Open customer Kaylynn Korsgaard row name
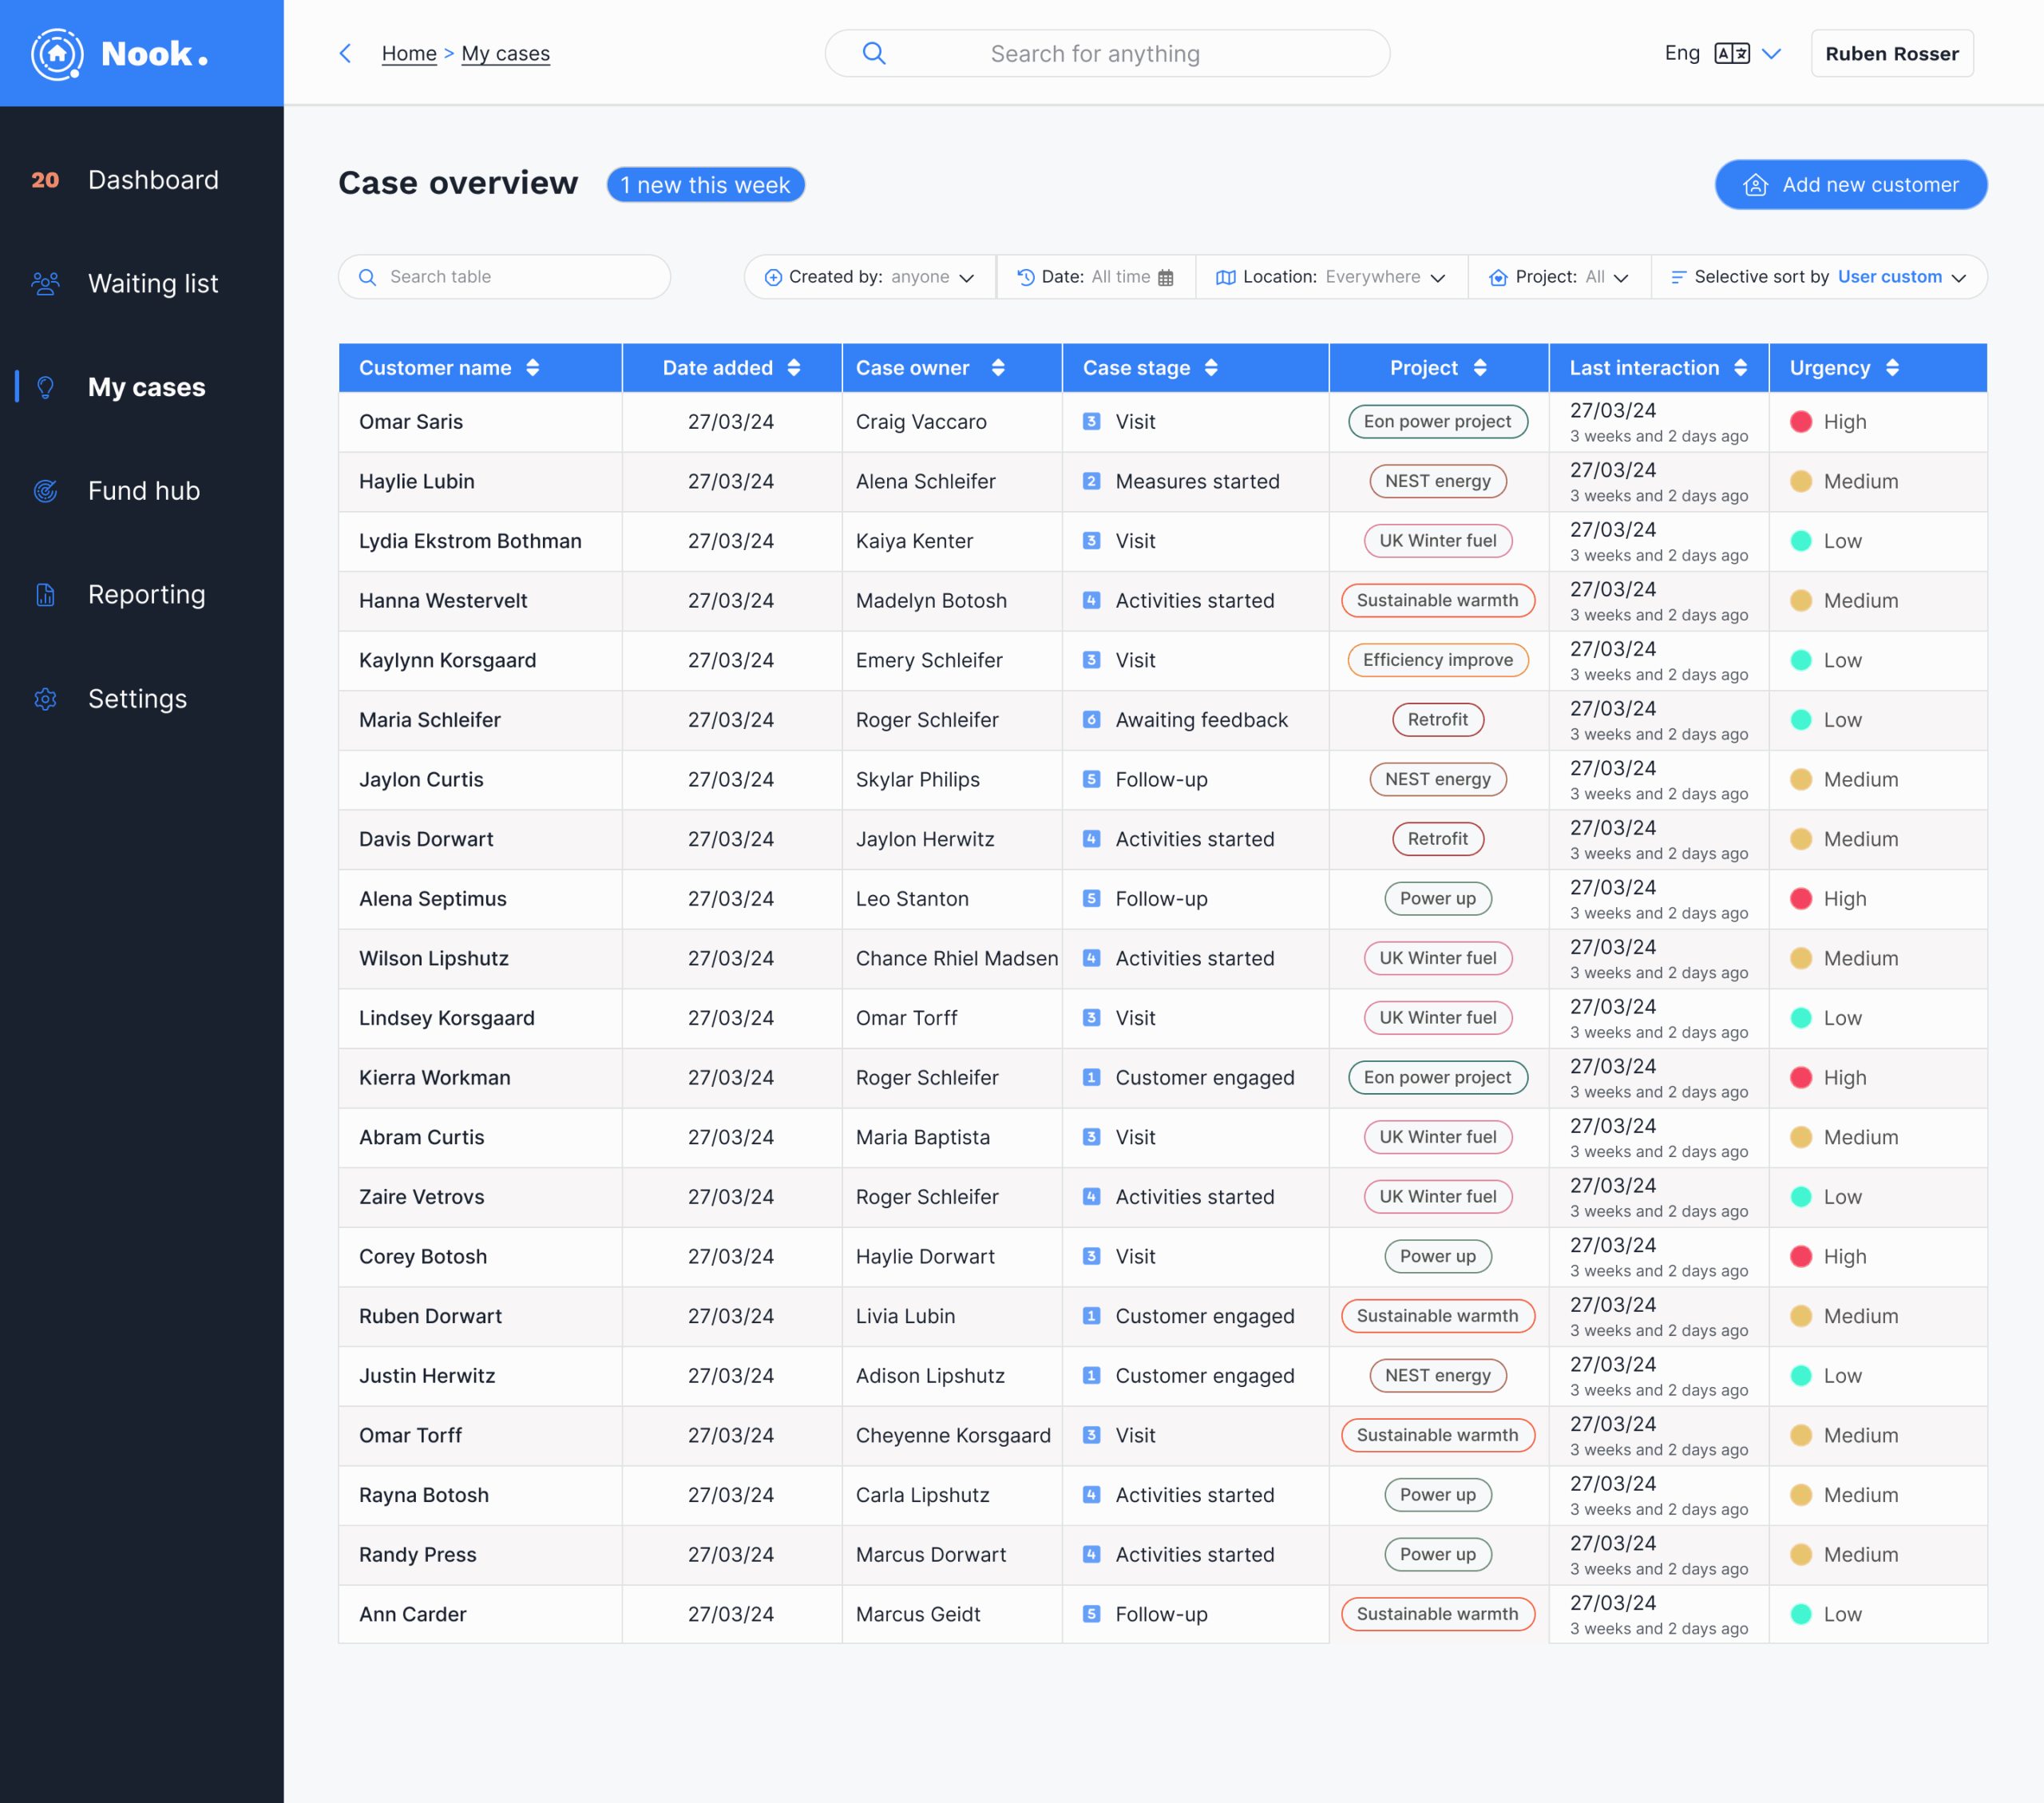The height and width of the screenshot is (1803, 2044). [x=447, y=660]
